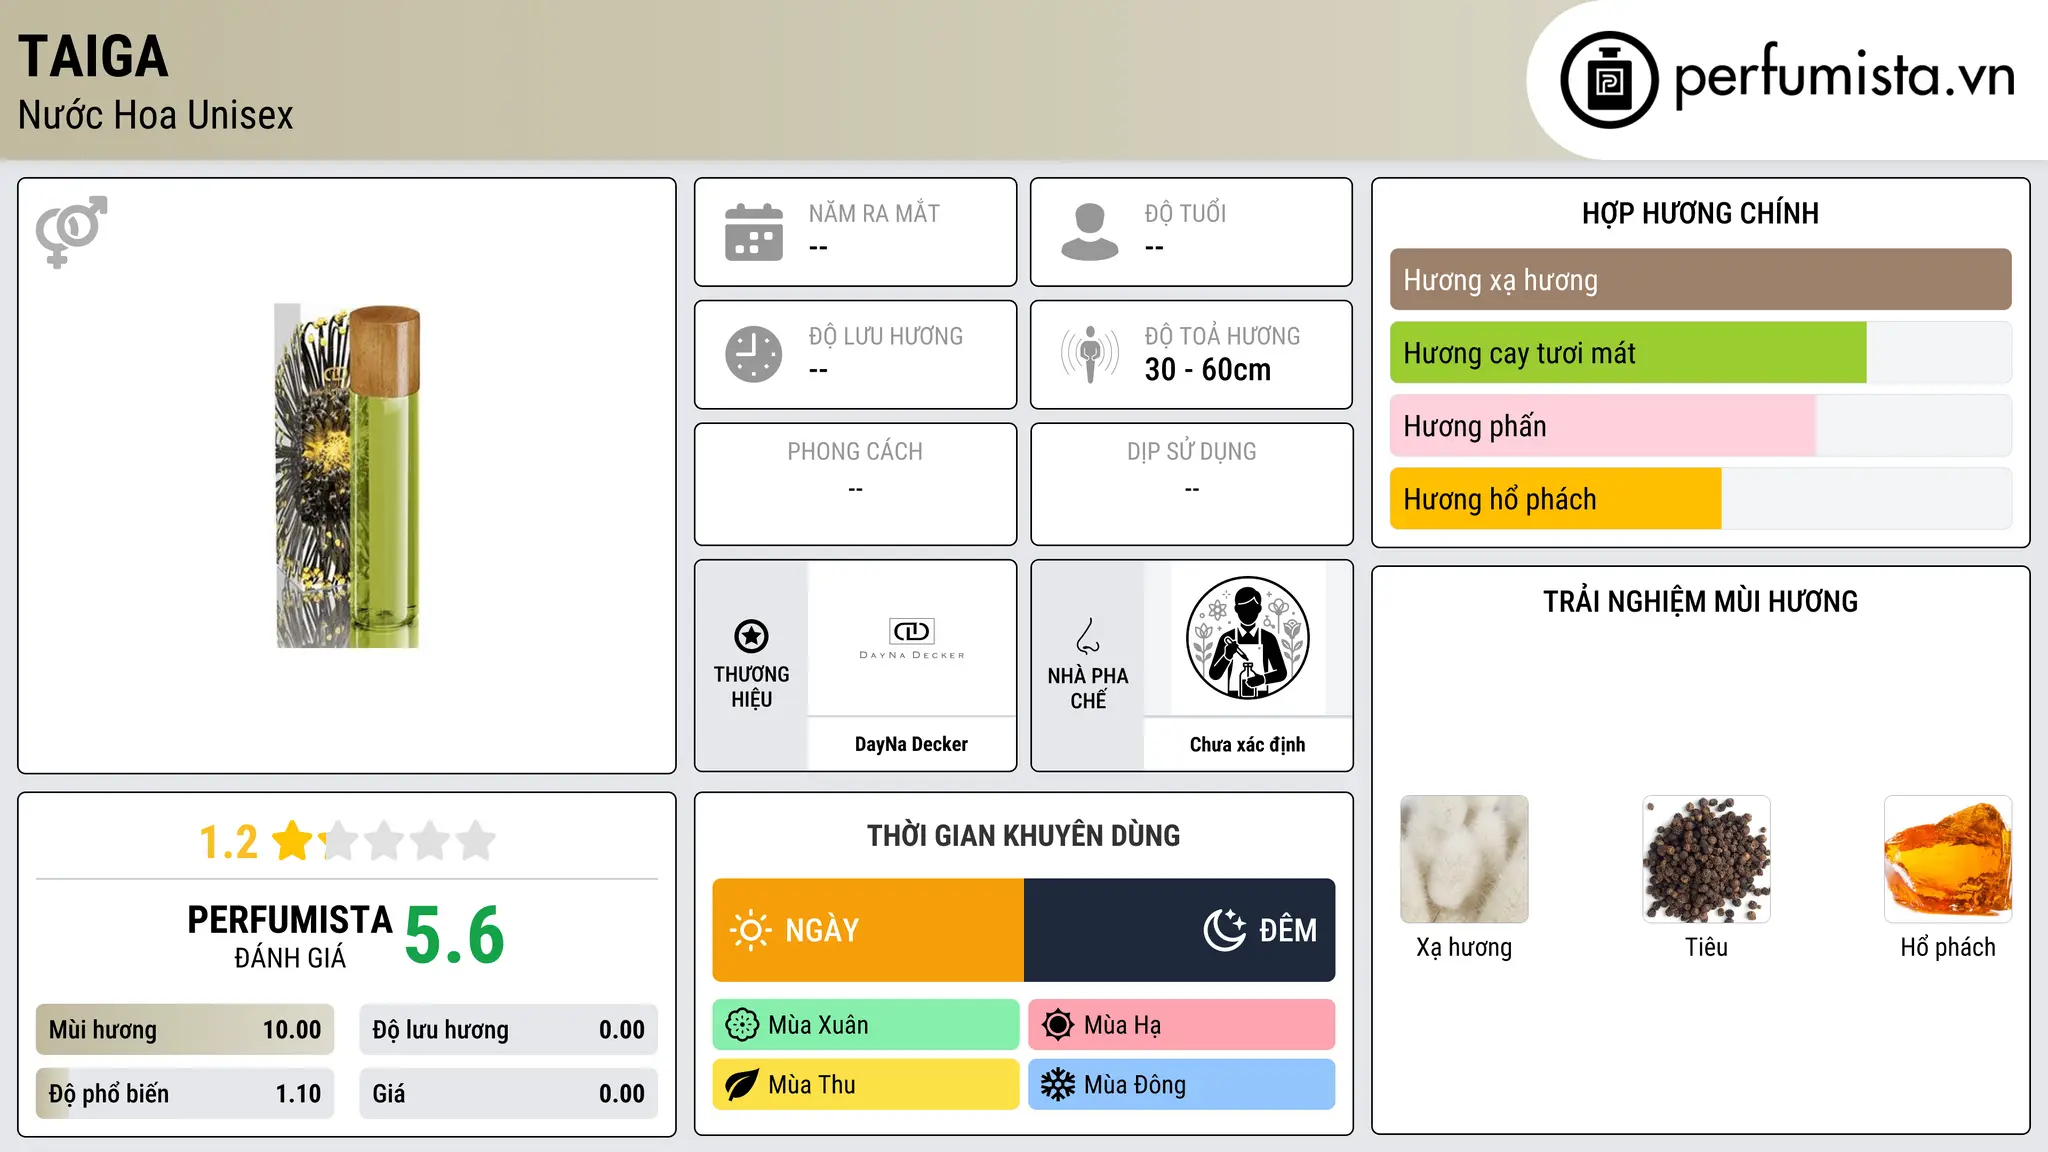This screenshot has width=2048, height=1152.
Task: Click the snowflake icon for Mùa Đông
Action: pyautogui.click(x=1058, y=1085)
